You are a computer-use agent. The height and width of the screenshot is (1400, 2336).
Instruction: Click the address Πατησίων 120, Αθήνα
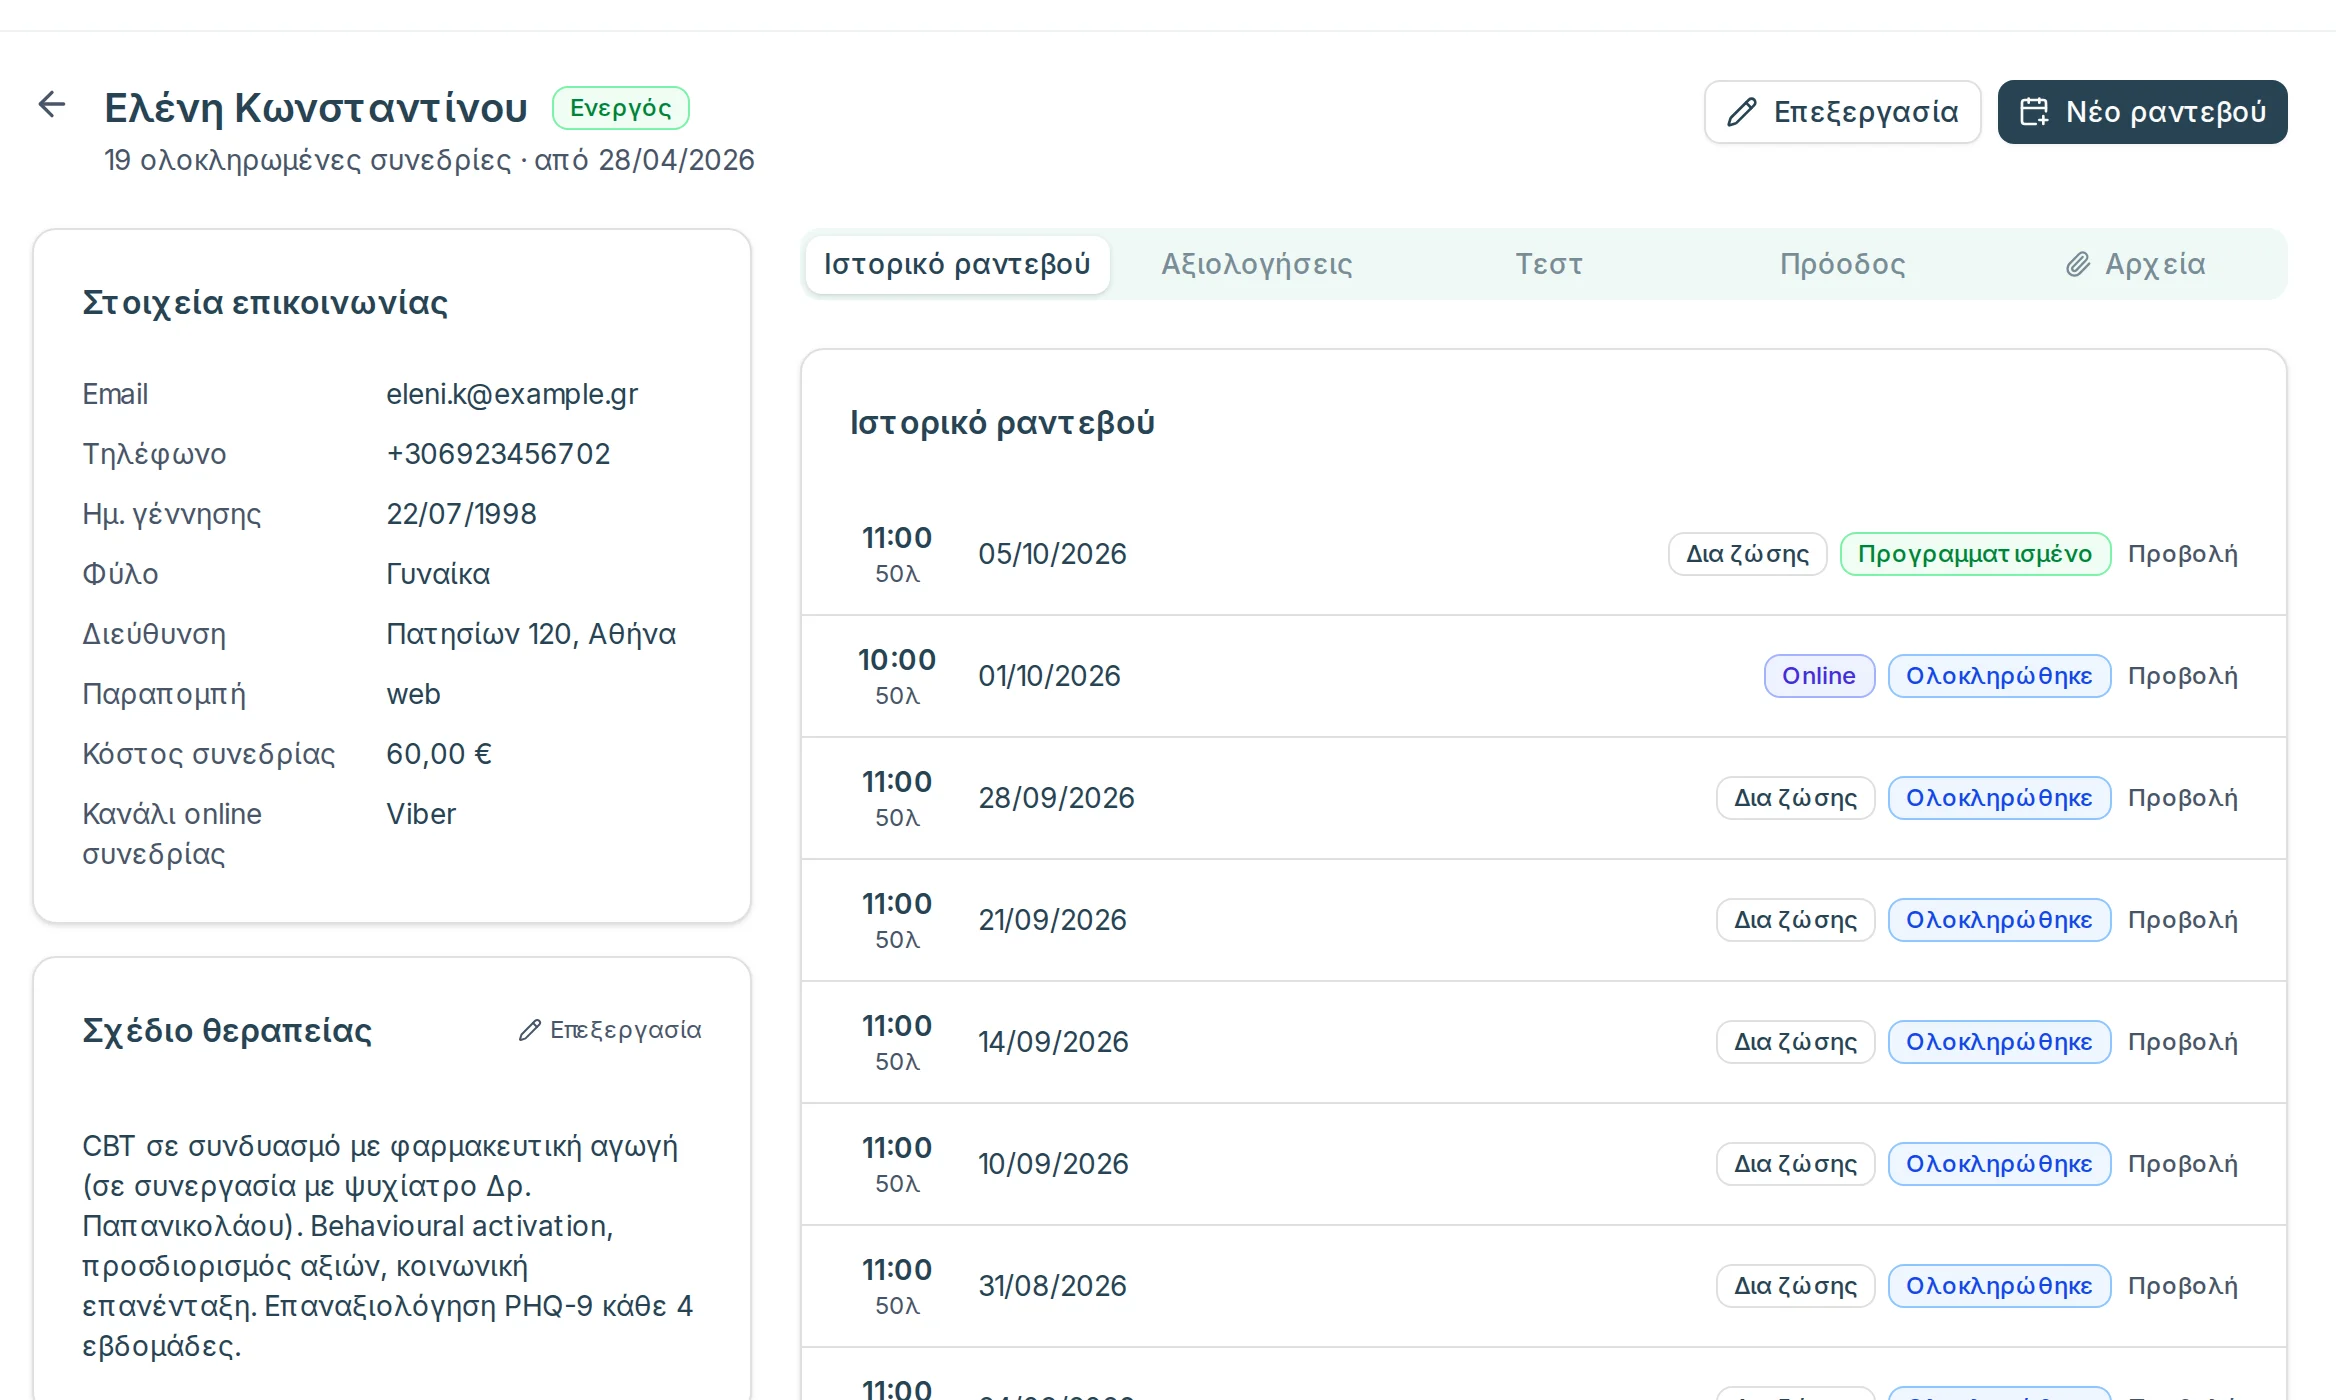click(531, 634)
